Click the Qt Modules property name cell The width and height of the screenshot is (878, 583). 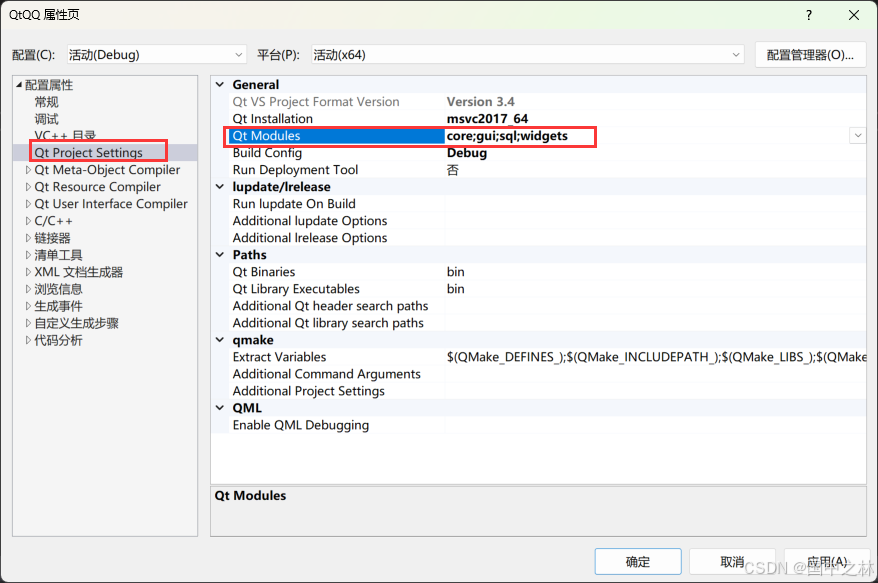[x=337, y=136]
